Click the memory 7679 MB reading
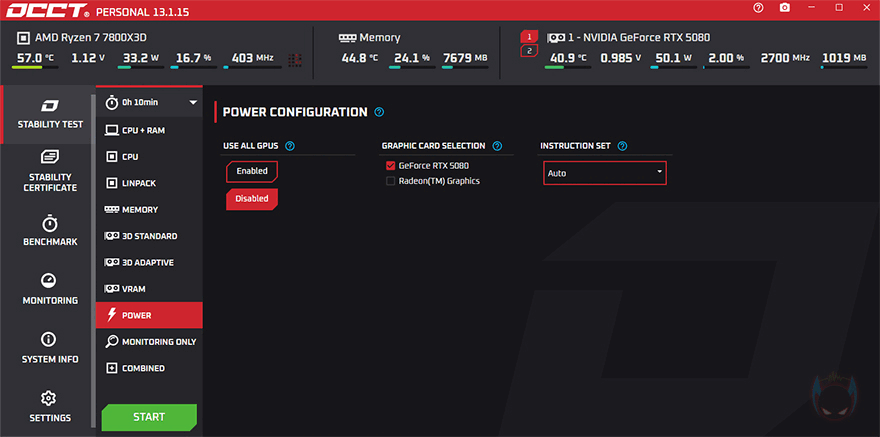Viewport: 880px width, 437px height. pyautogui.click(x=465, y=57)
